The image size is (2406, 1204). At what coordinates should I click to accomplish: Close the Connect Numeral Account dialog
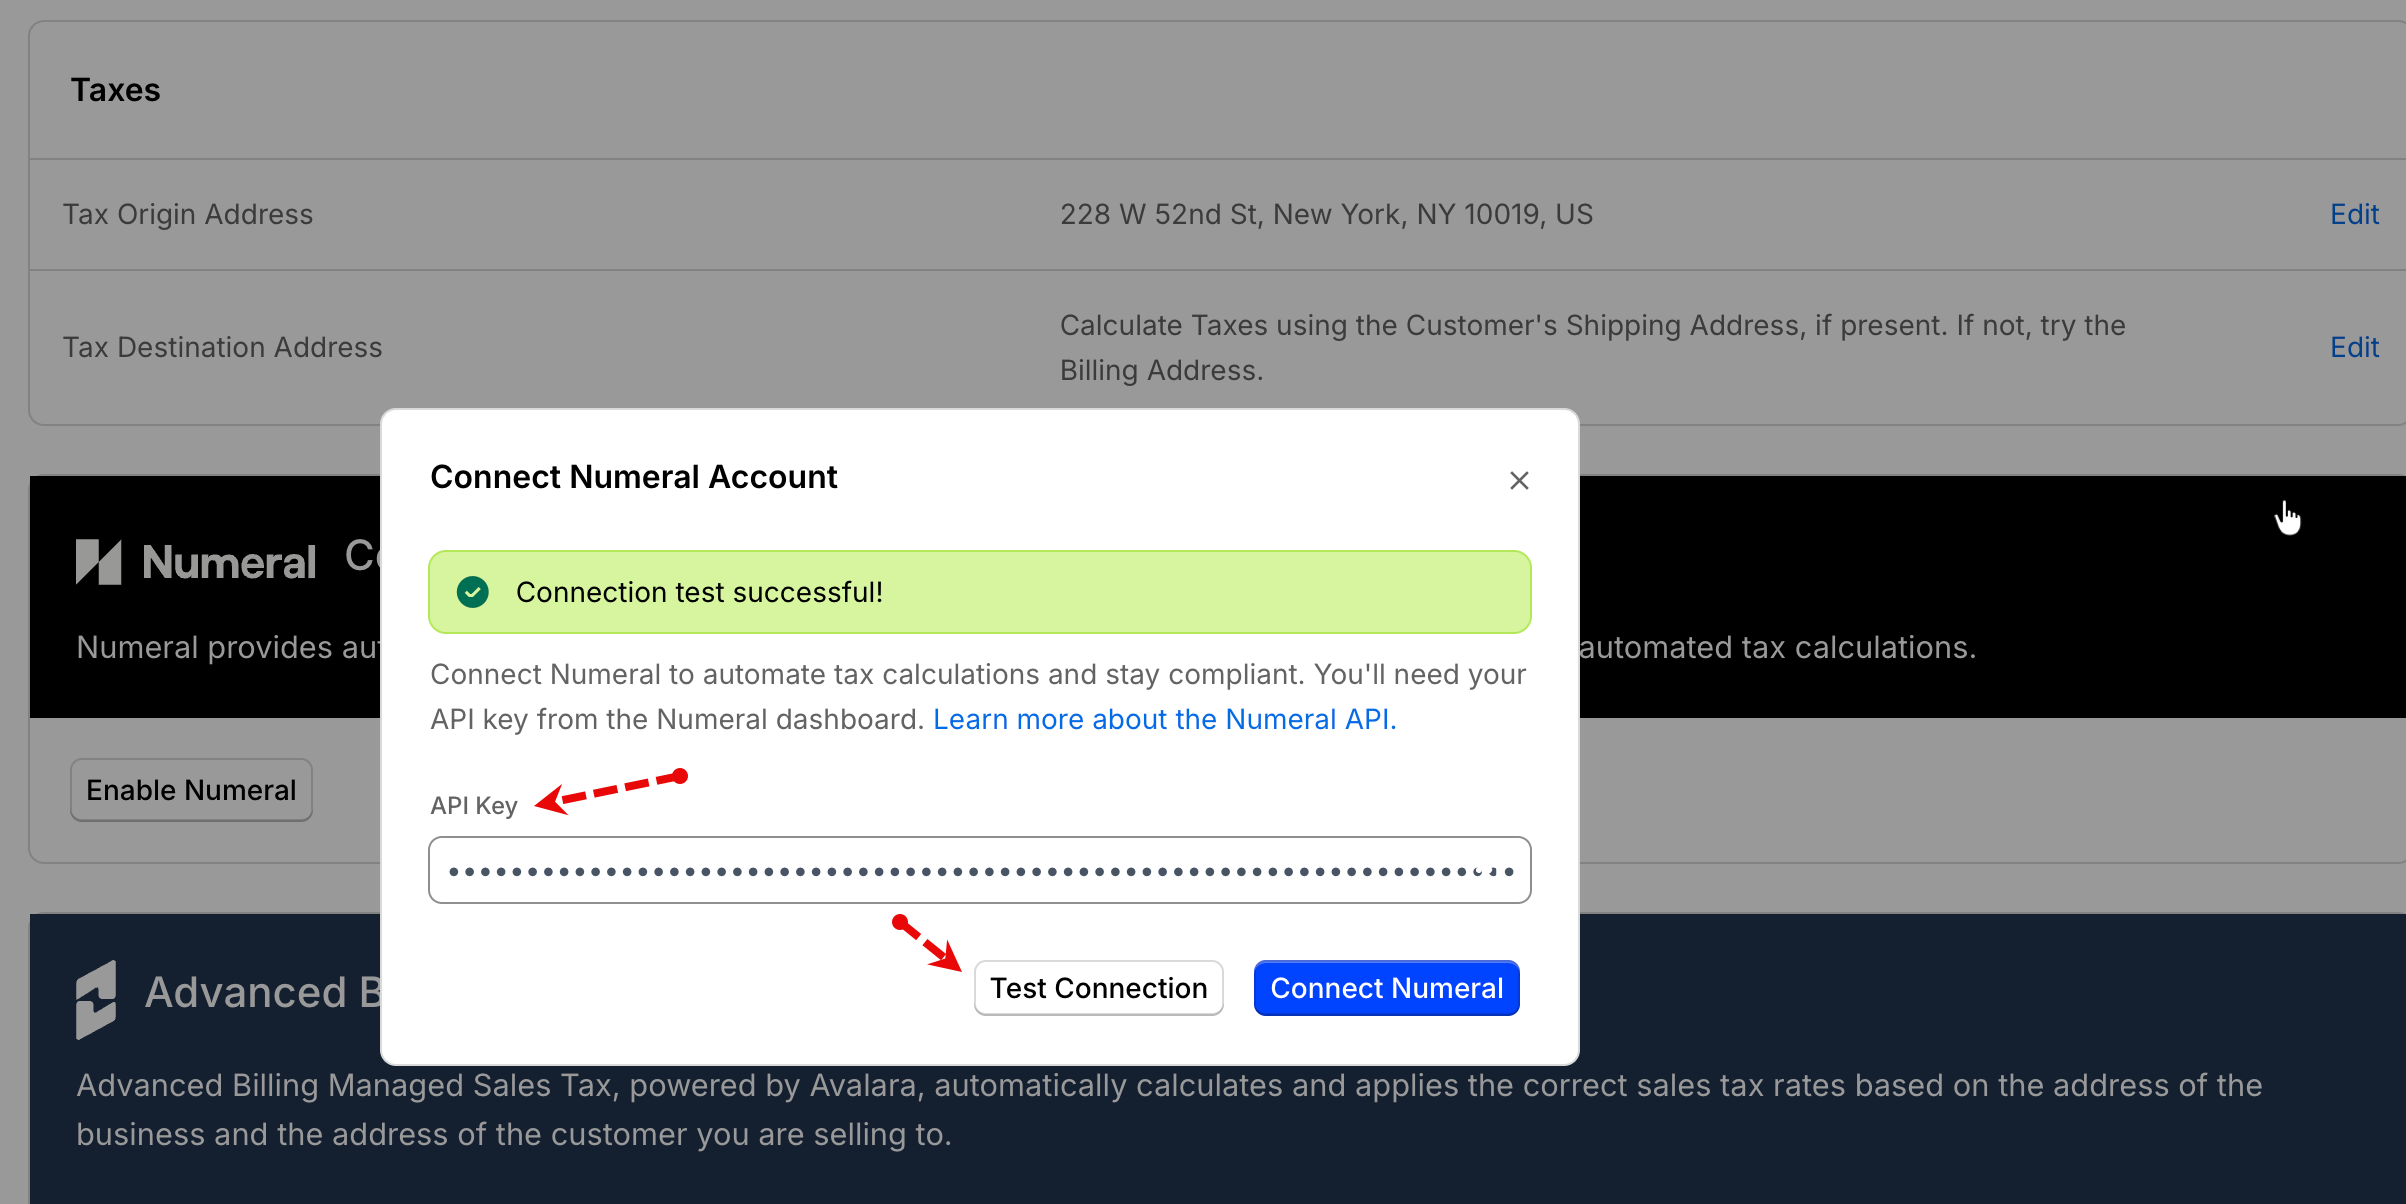coord(1519,481)
